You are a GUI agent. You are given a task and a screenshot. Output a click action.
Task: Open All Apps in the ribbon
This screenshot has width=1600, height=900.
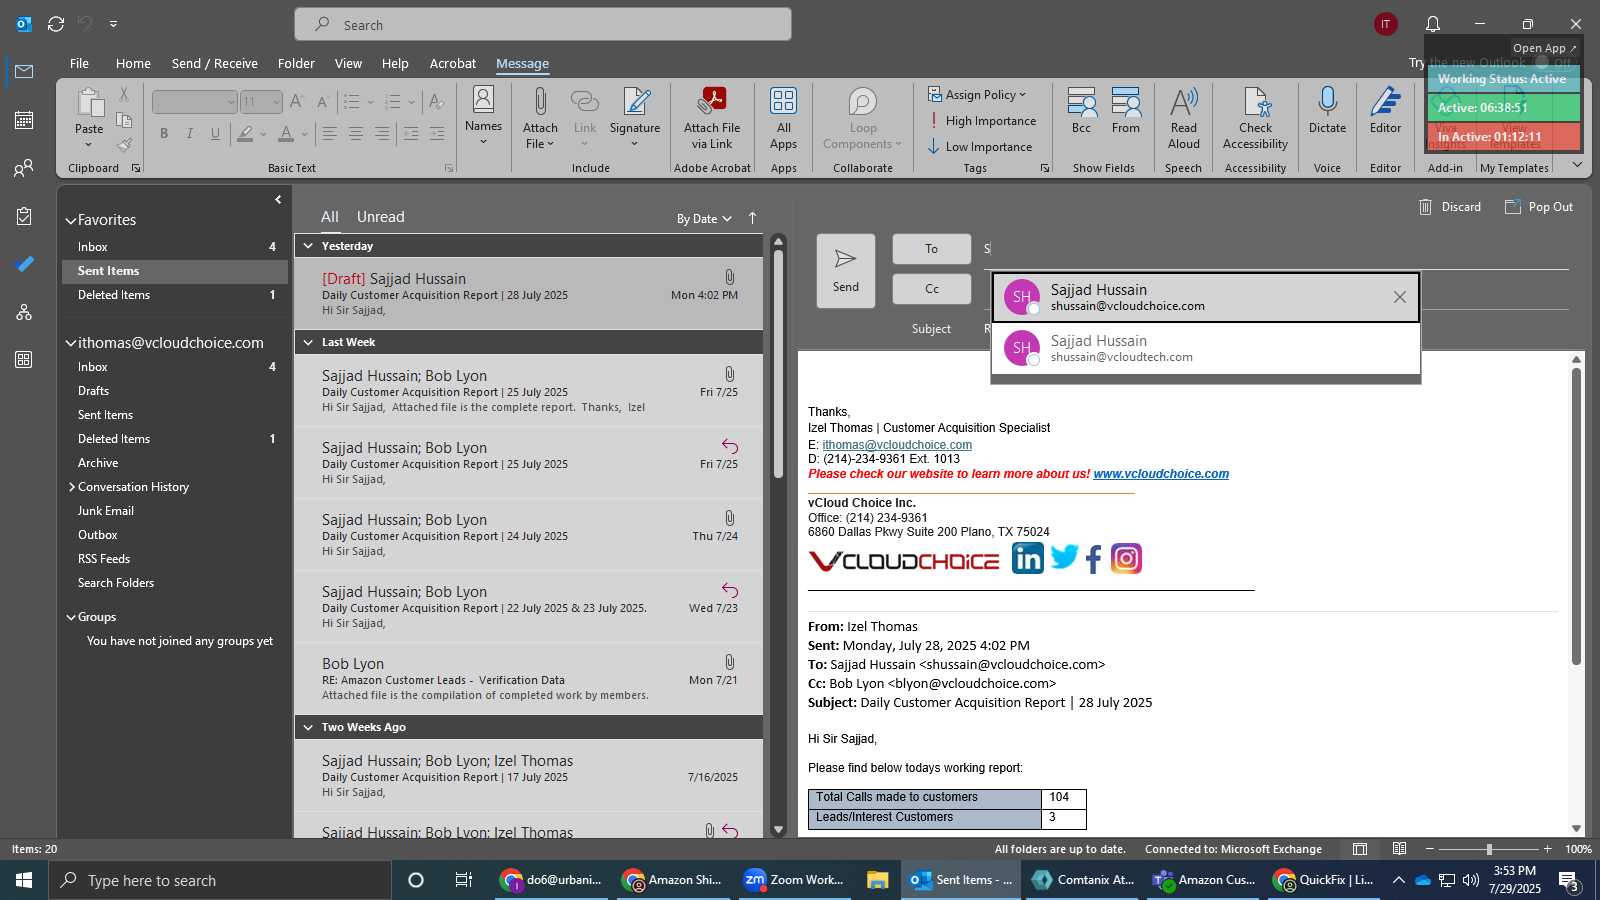click(x=784, y=117)
